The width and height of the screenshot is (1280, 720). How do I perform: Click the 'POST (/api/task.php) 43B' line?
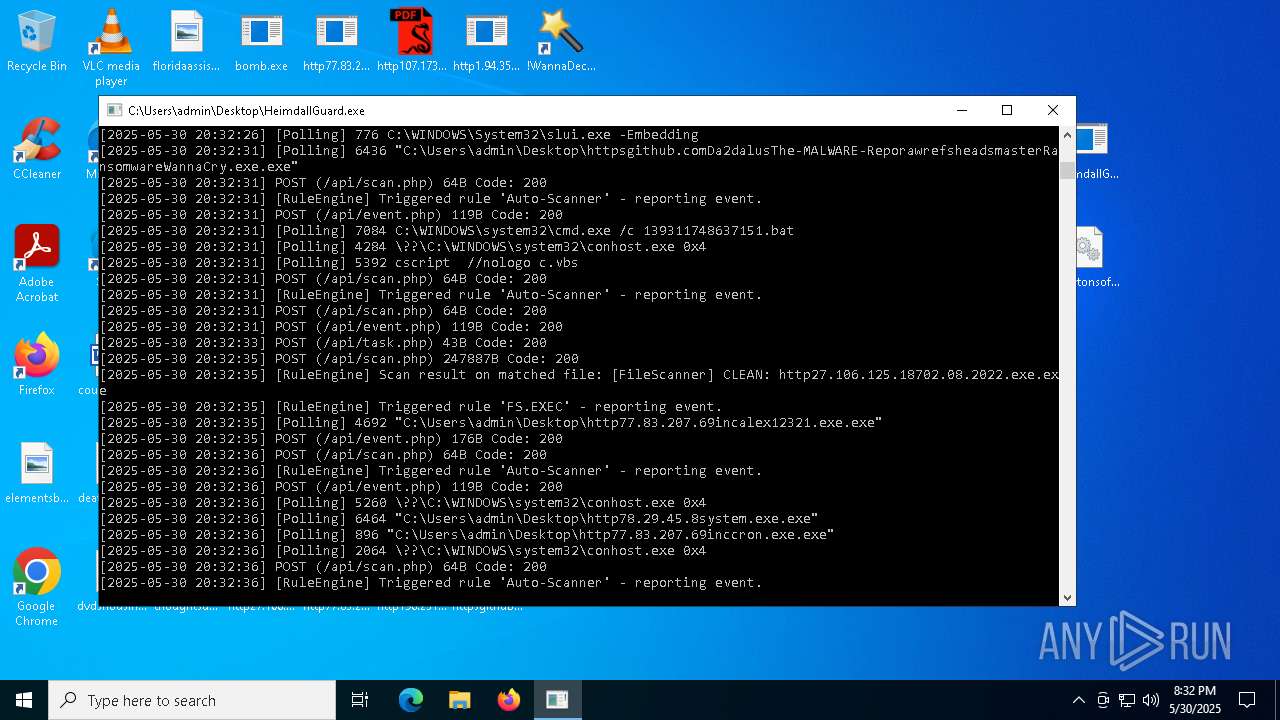point(323,343)
